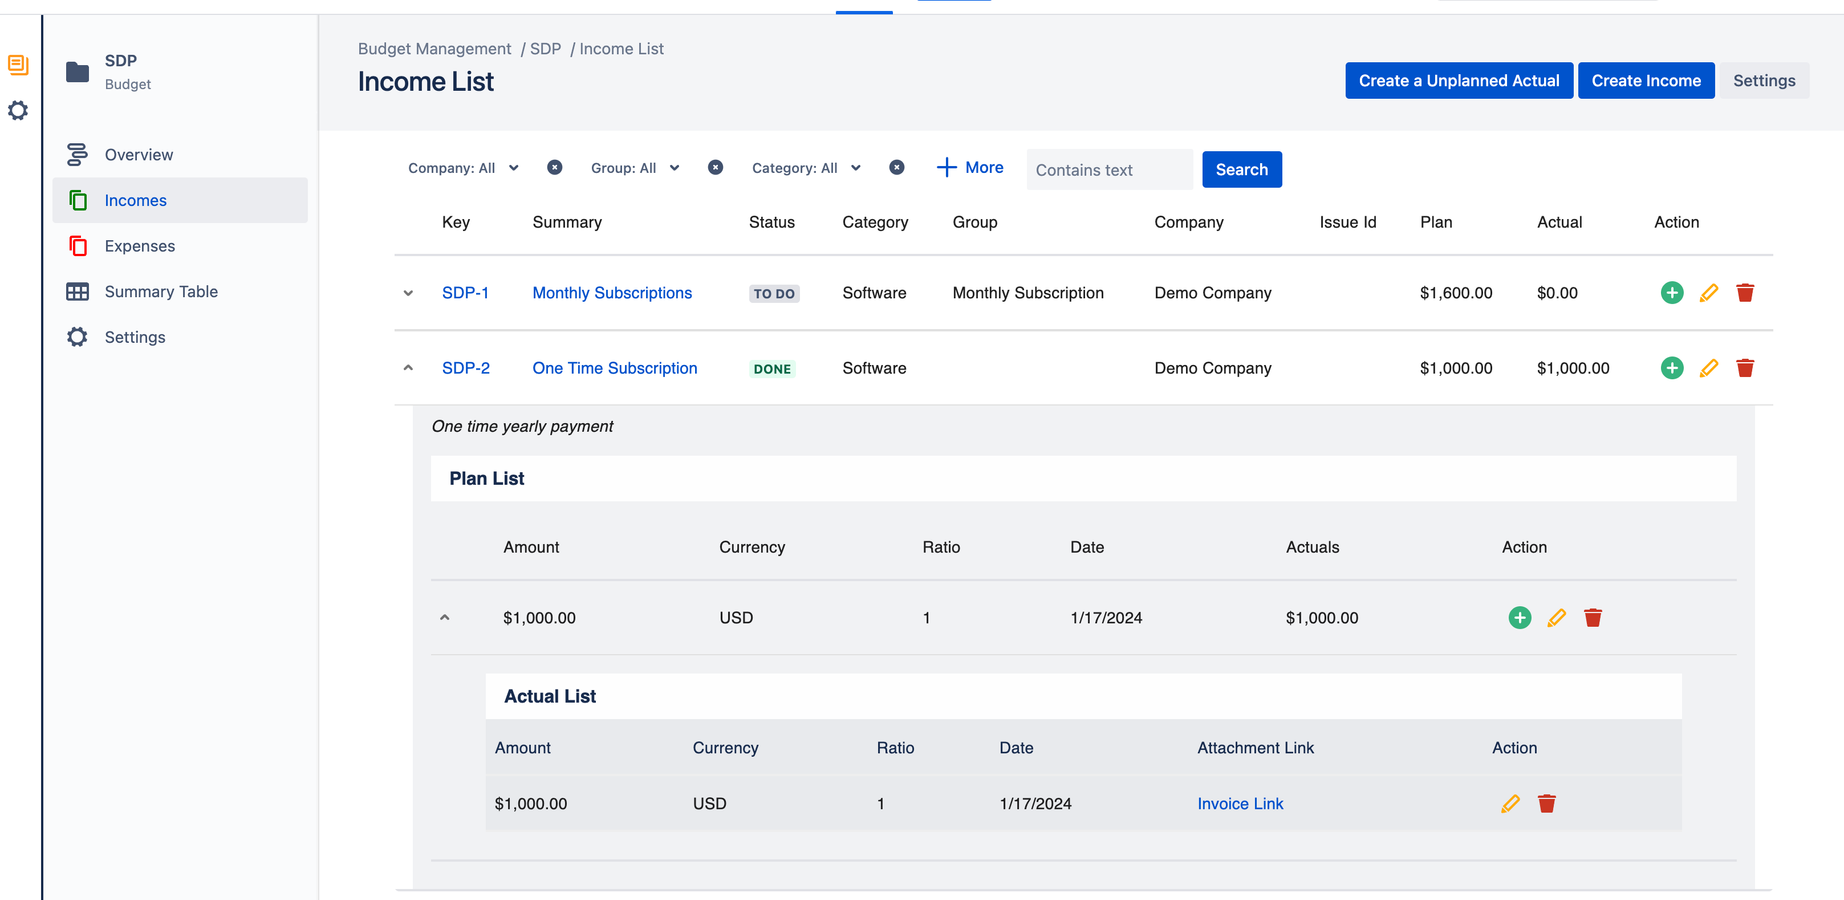
Task: Collapse the $1,000.00 plan row
Action: 445,618
